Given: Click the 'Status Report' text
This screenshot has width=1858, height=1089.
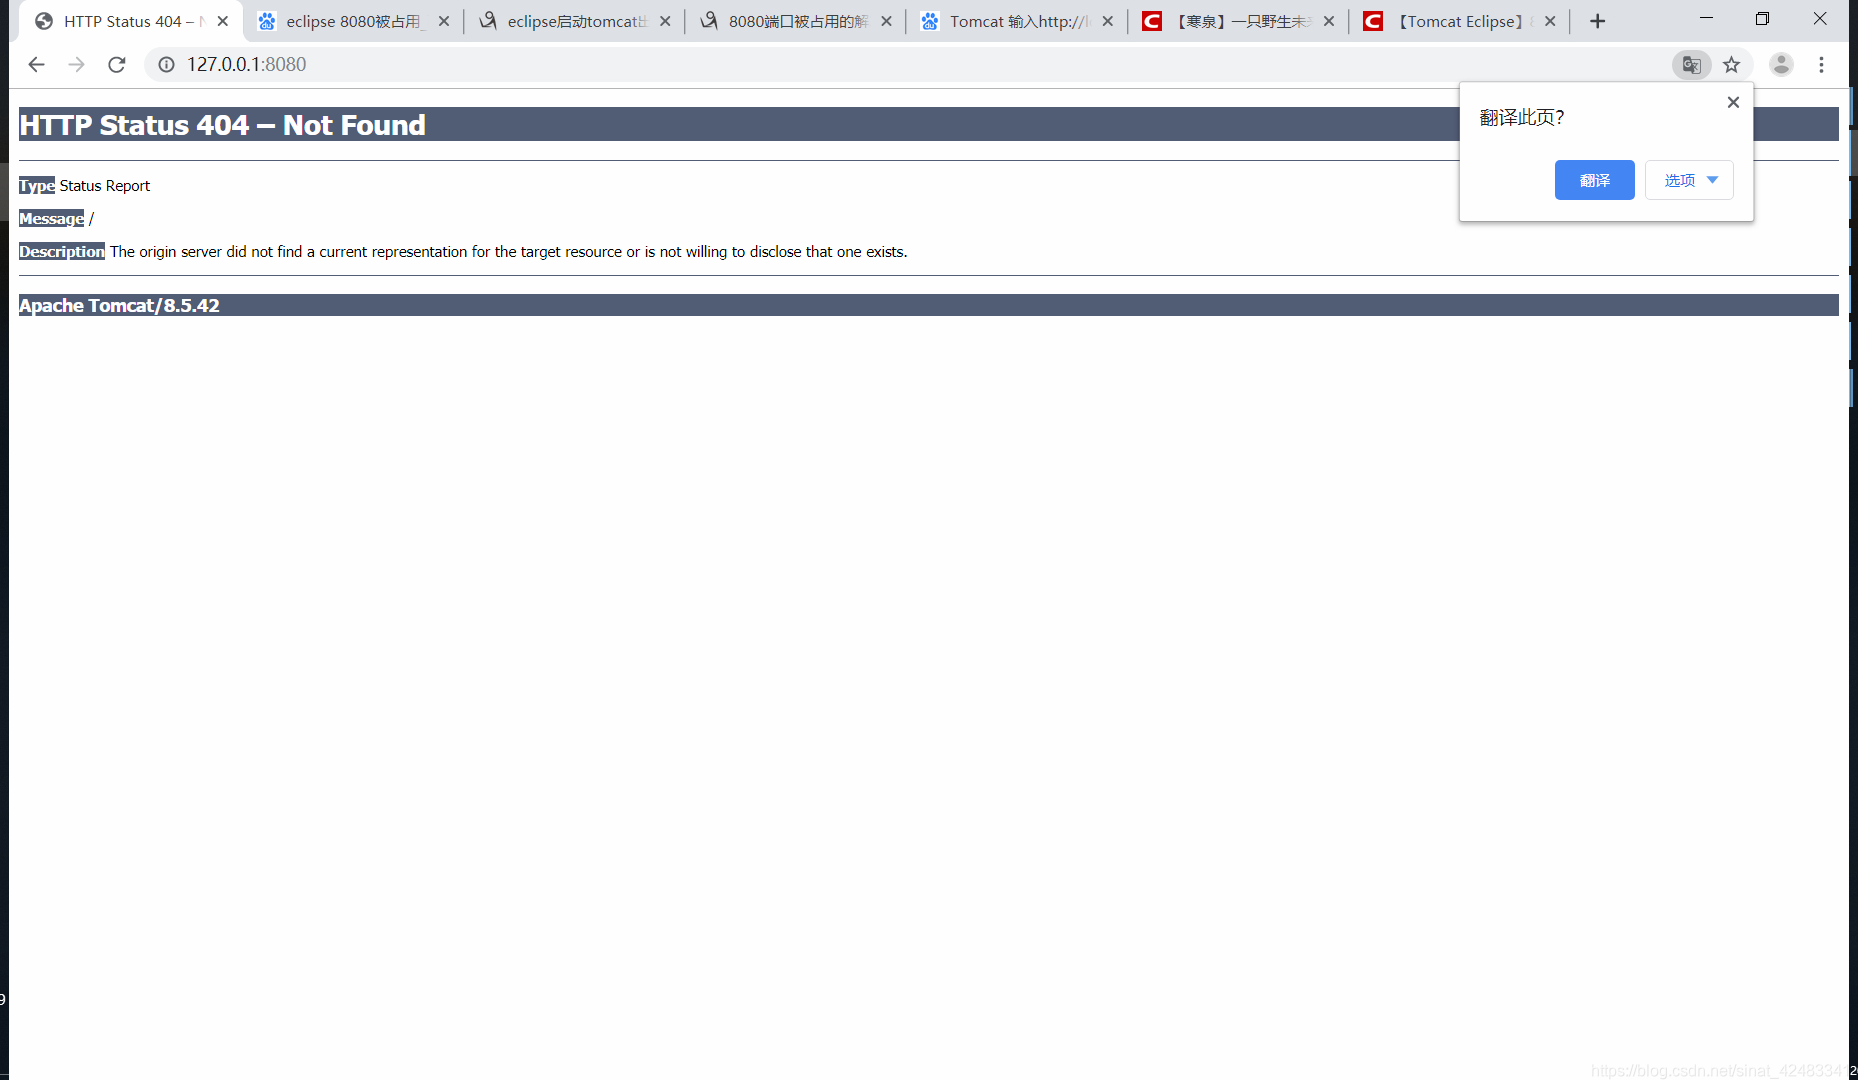Looking at the screenshot, I should click(105, 186).
